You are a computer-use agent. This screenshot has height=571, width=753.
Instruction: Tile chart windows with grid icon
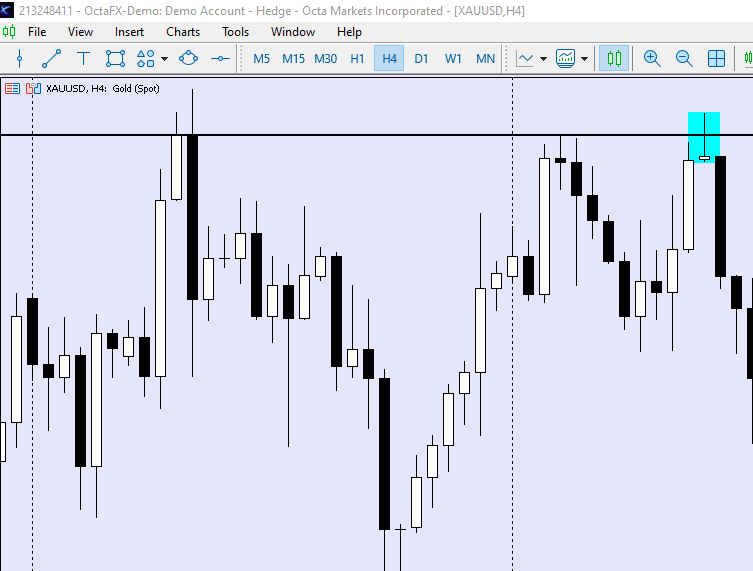pos(716,59)
